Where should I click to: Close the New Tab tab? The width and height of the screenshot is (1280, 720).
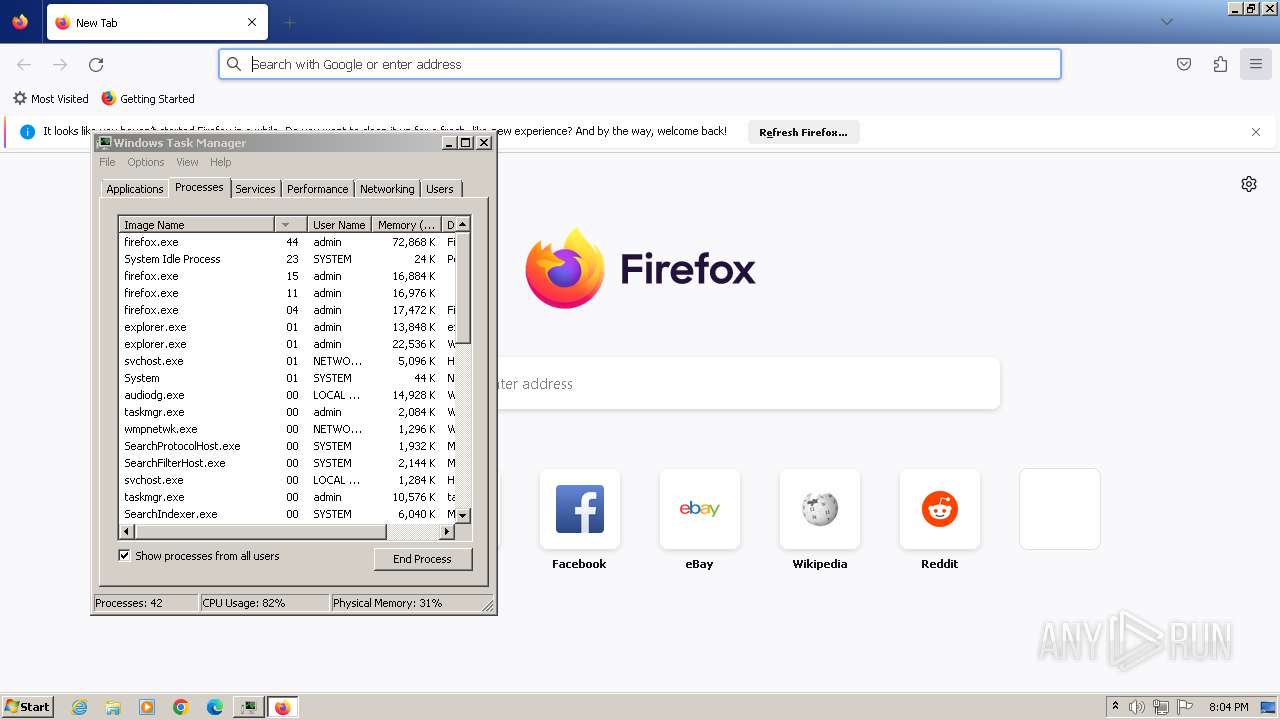[252, 22]
